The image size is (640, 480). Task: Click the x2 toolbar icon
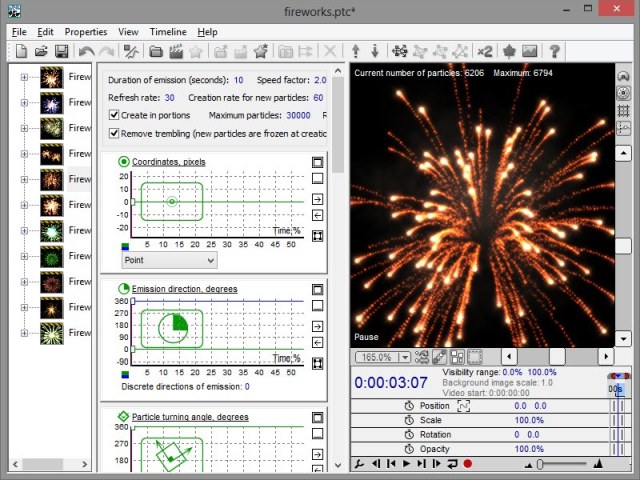pos(484,51)
